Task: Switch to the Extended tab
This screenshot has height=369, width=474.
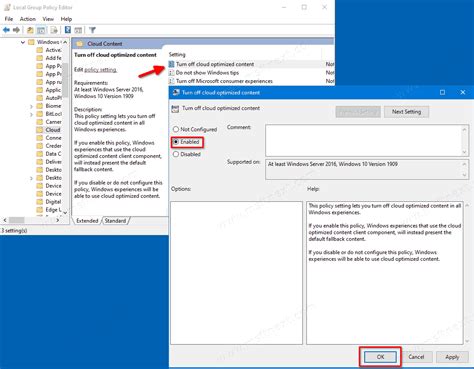Action: tap(87, 221)
